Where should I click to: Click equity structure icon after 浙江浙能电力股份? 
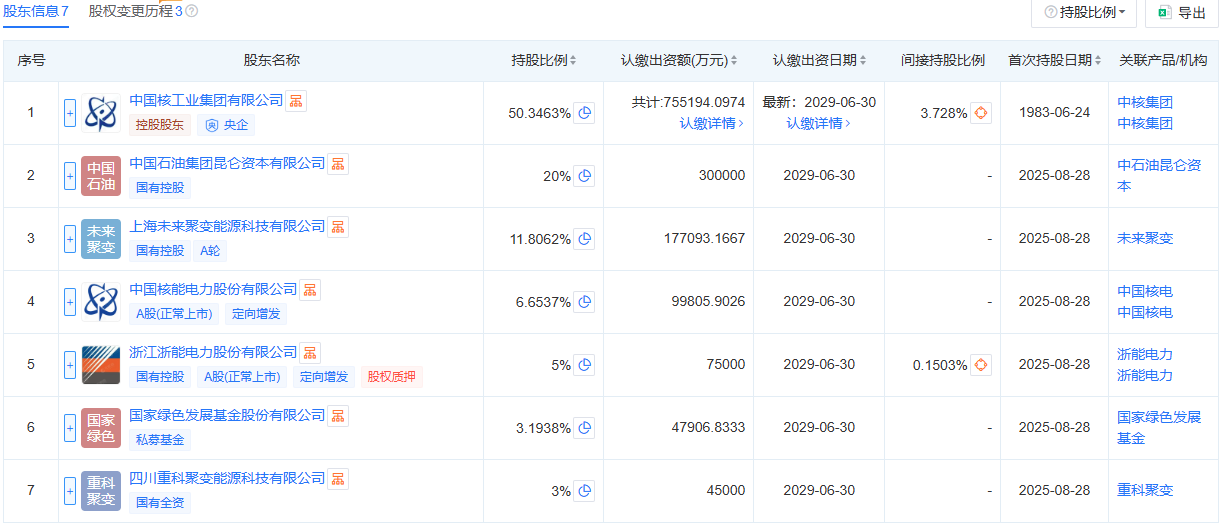coord(310,353)
